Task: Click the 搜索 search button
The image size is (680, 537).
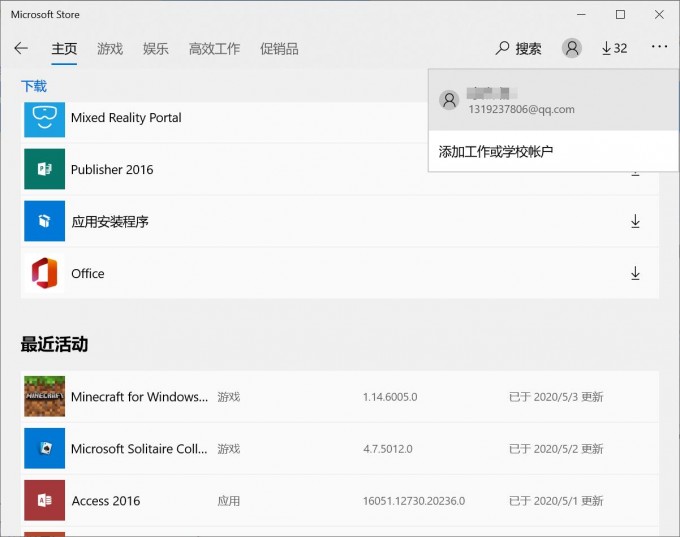Action: click(518, 48)
